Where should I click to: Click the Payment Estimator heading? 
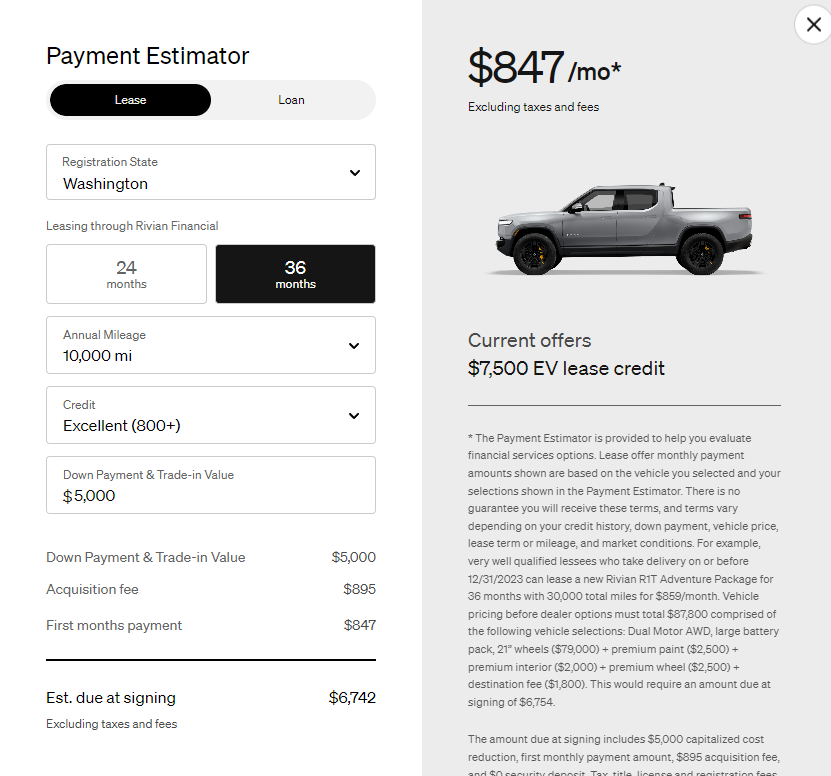tap(148, 56)
